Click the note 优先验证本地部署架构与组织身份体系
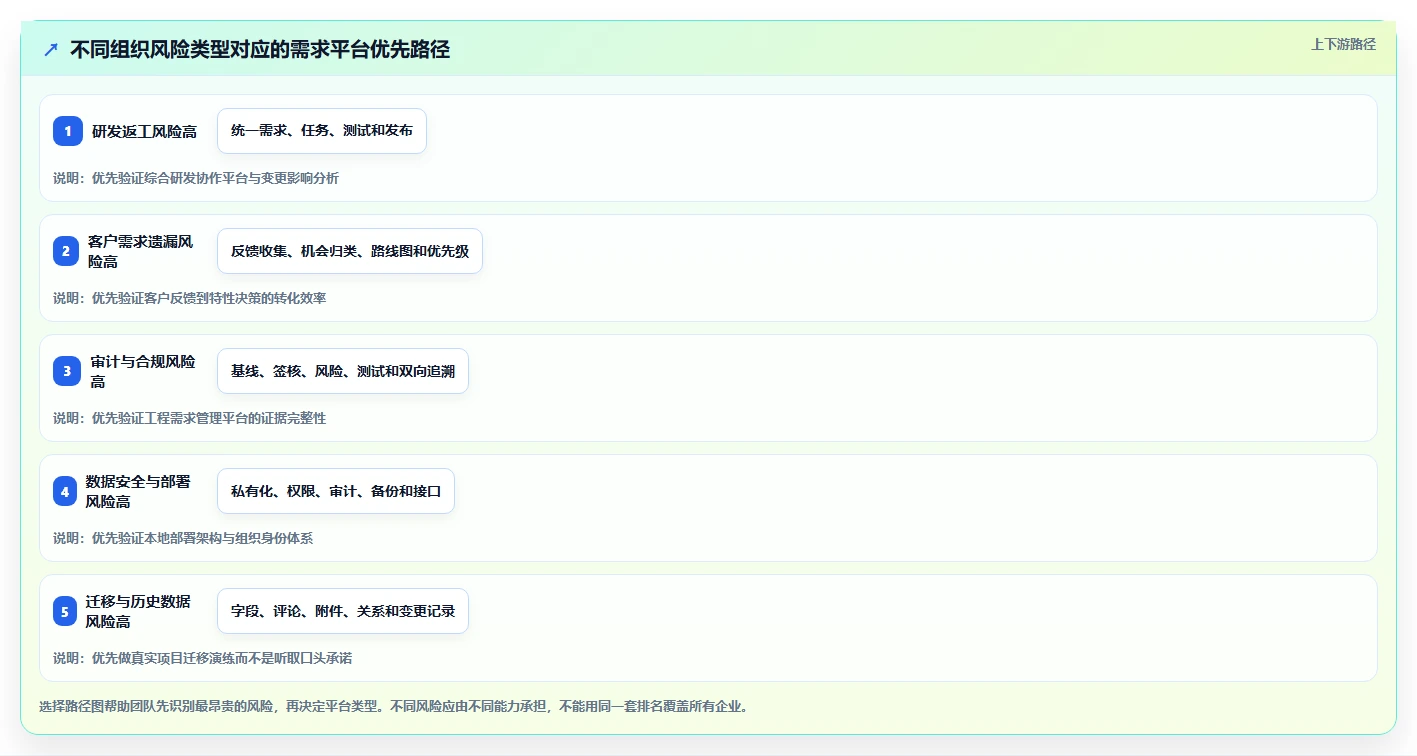1417x756 pixels. point(202,538)
